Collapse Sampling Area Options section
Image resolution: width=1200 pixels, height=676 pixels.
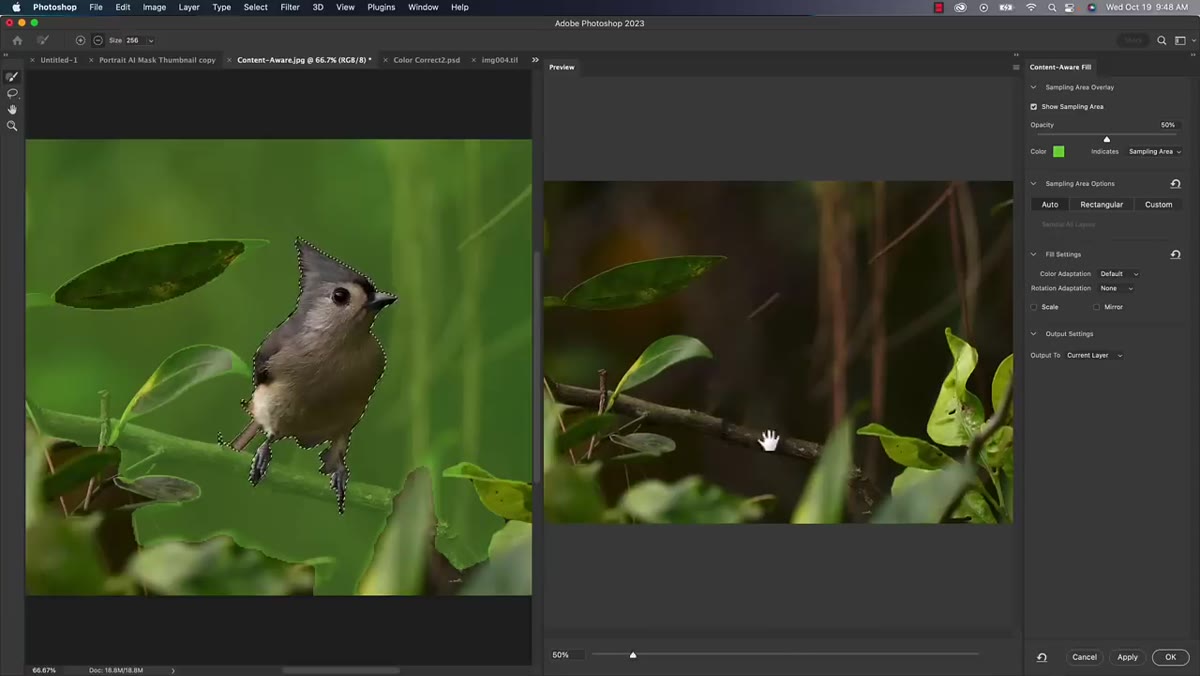(x=1034, y=184)
